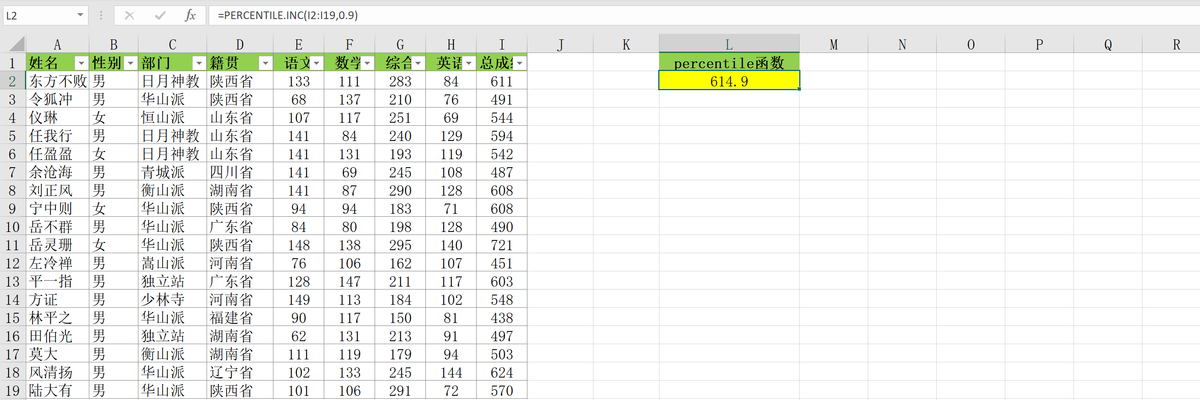
Task: Select the cell 令狐冲
Action: (57, 99)
